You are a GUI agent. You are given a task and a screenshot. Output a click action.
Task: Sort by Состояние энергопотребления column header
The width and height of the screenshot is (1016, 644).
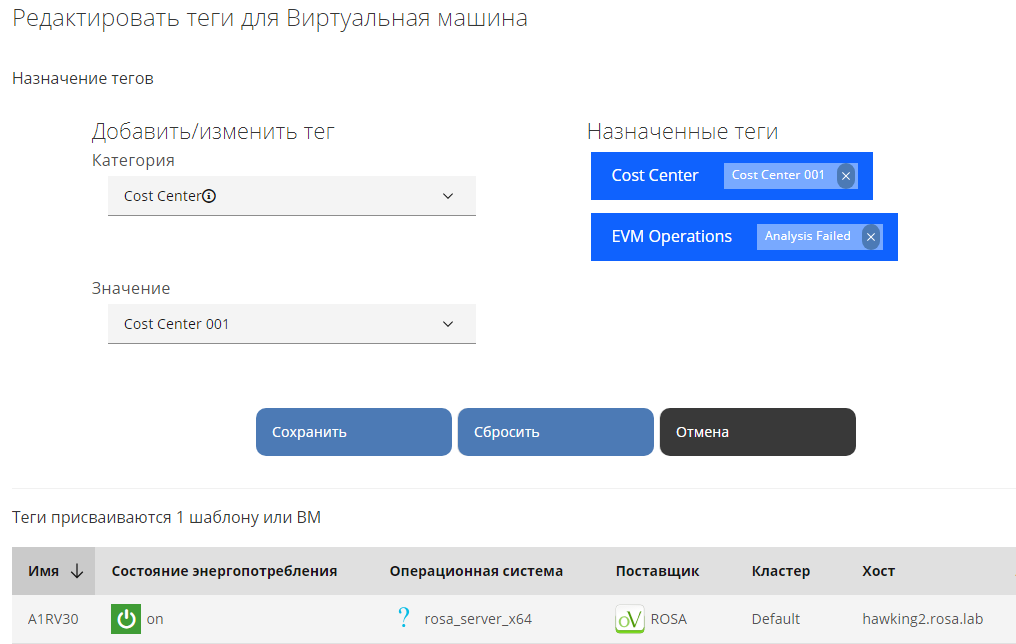[x=224, y=571]
